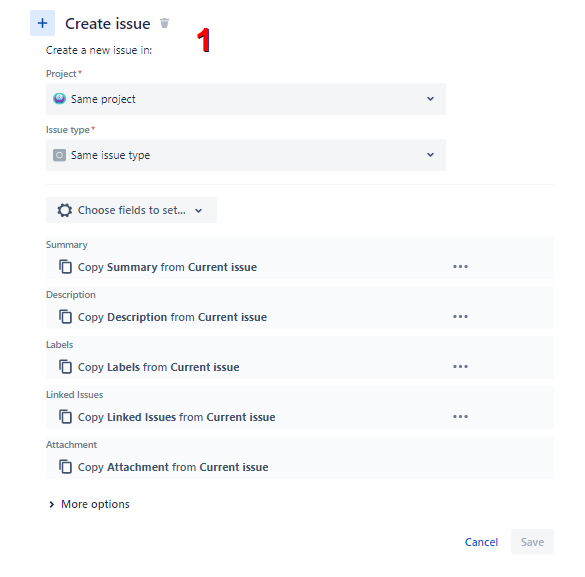Click the Description field label
The width and height of the screenshot is (585, 577).
tap(71, 295)
